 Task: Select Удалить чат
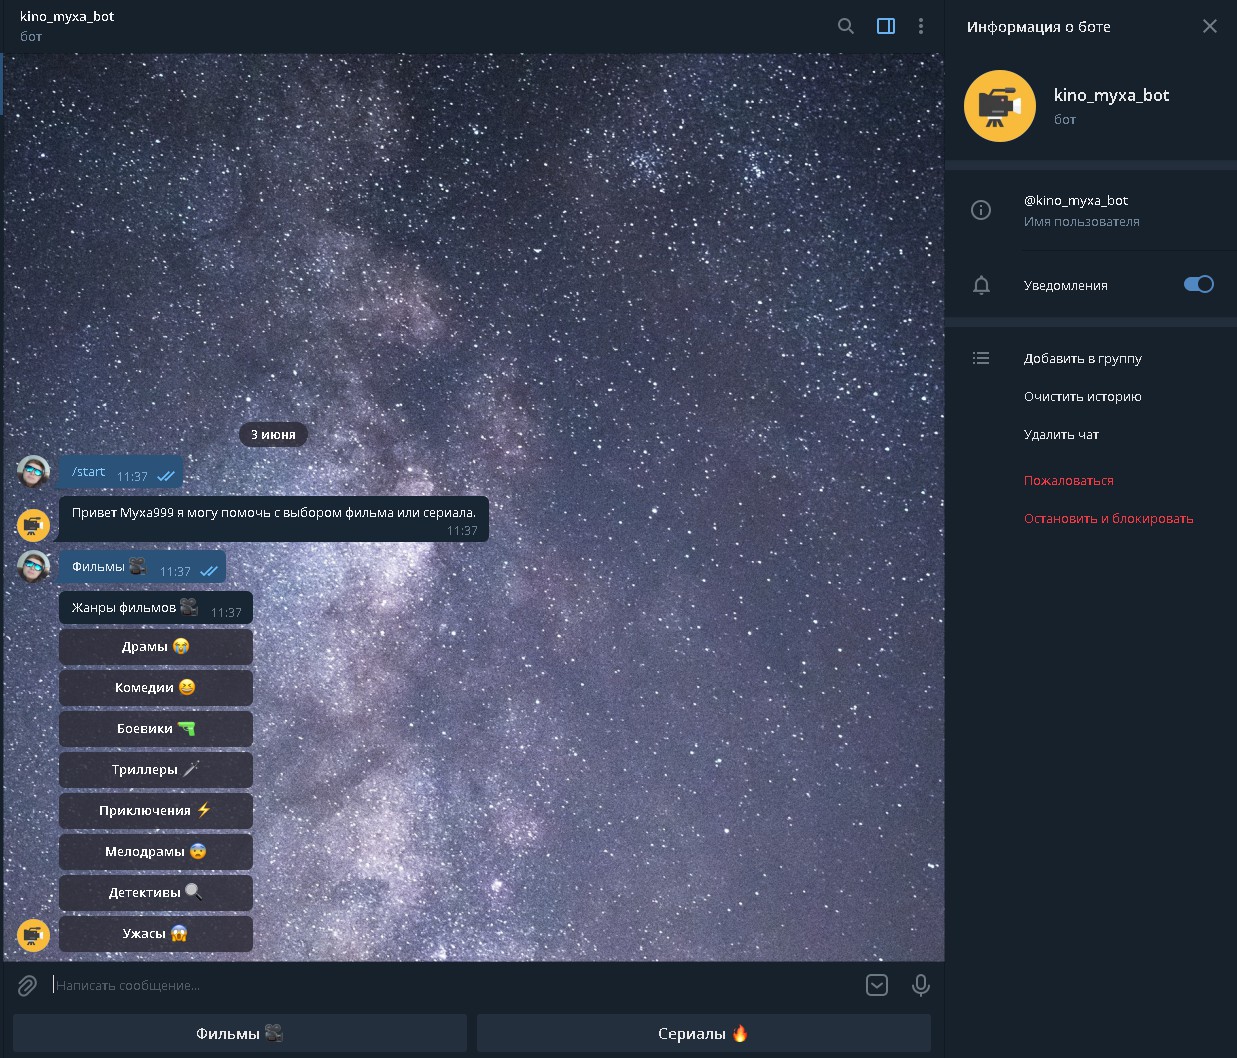(1061, 434)
